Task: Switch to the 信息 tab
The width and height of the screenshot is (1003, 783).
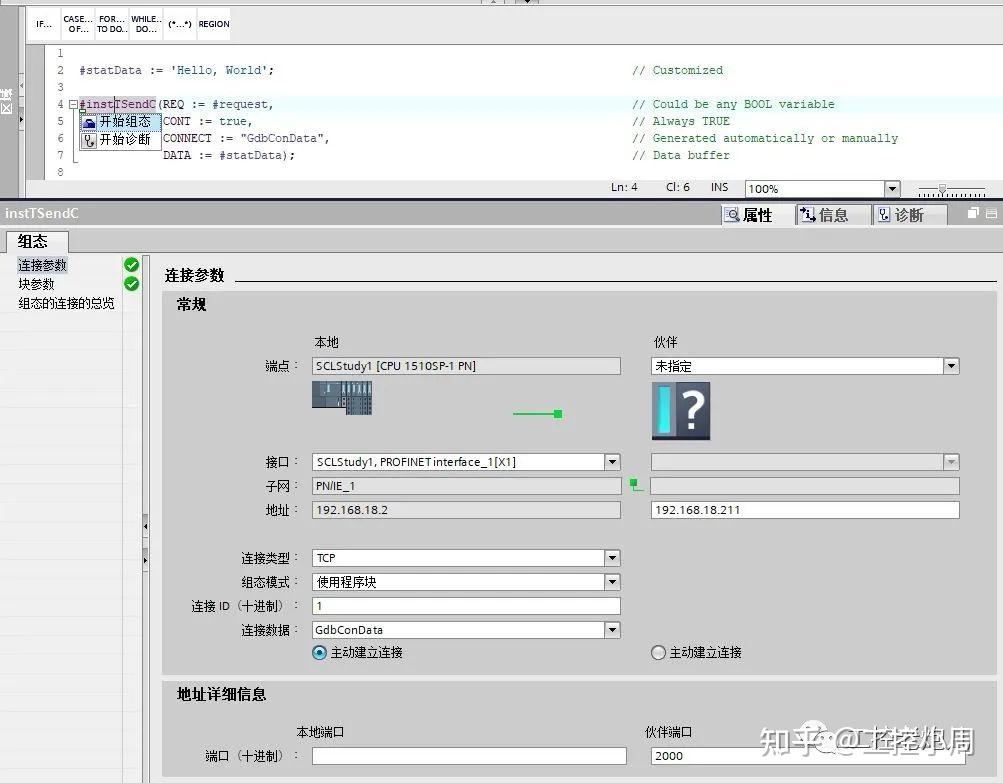Action: tap(830, 213)
